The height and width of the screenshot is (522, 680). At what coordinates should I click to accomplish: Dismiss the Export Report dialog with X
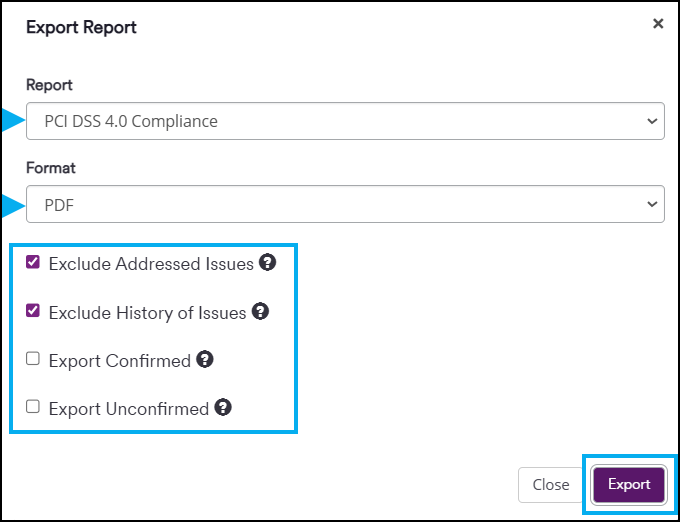(x=658, y=24)
